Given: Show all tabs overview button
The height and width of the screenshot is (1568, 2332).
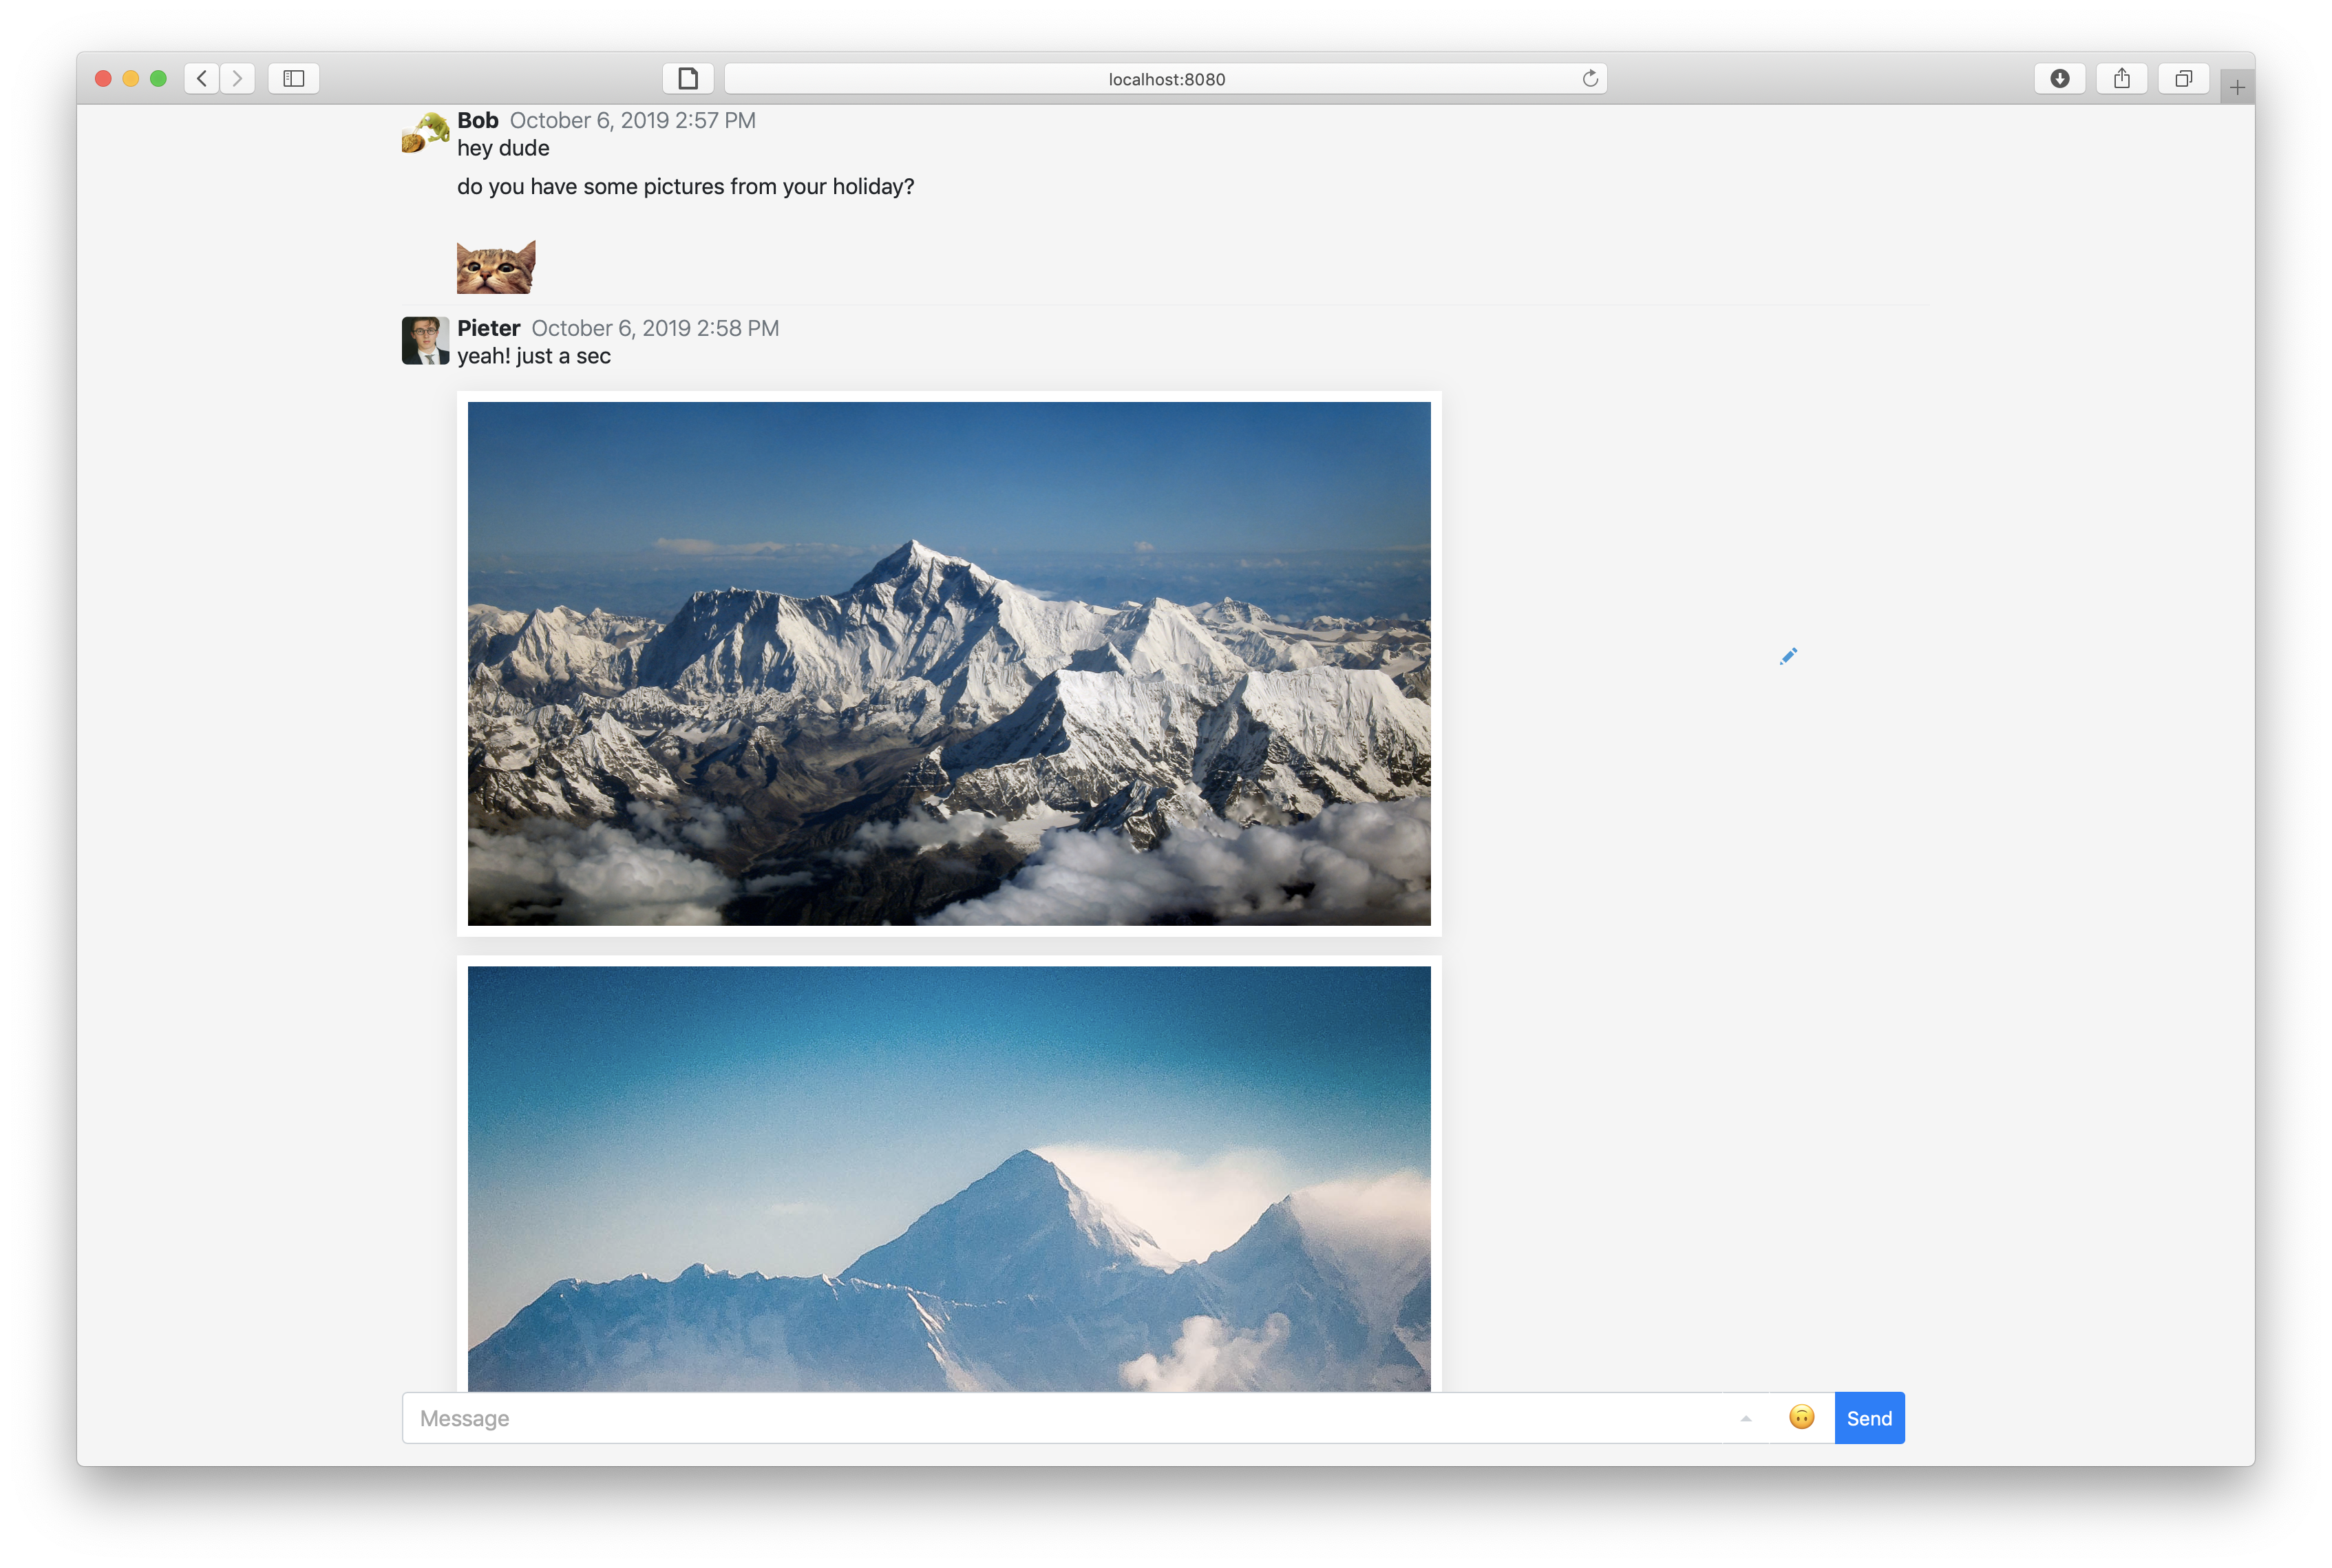Looking at the screenshot, I should point(2183,78).
